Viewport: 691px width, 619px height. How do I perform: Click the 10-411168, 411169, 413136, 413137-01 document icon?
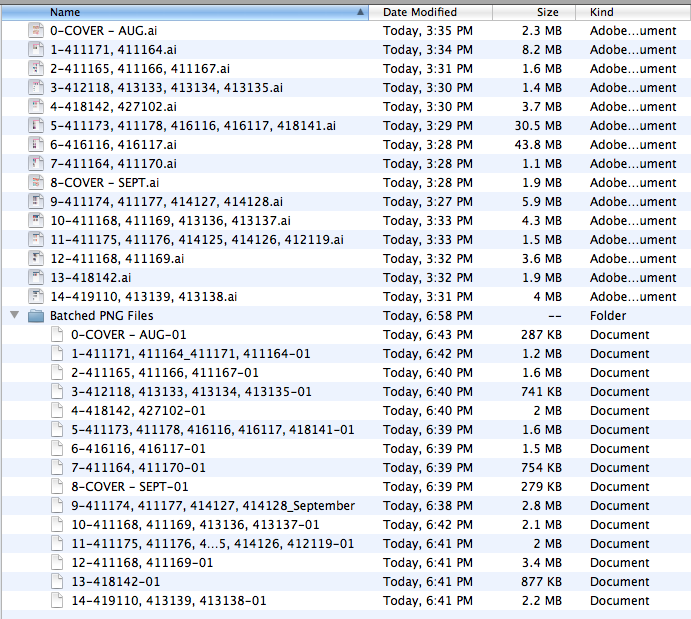click(x=57, y=524)
